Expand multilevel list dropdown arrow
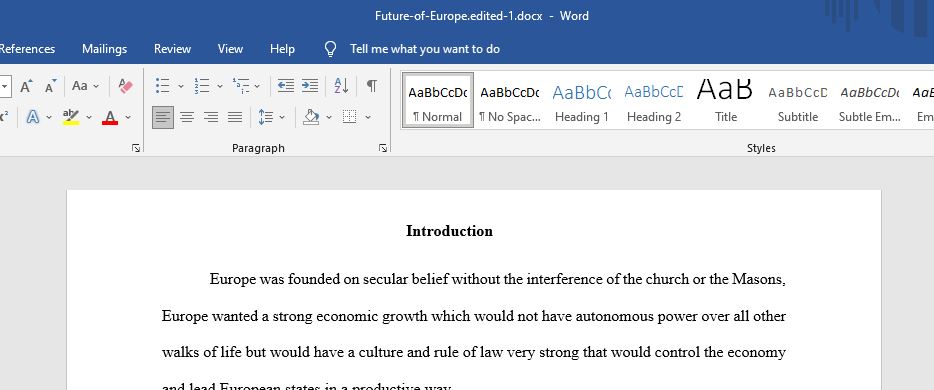This screenshot has width=934, height=390. pyautogui.click(x=257, y=86)
